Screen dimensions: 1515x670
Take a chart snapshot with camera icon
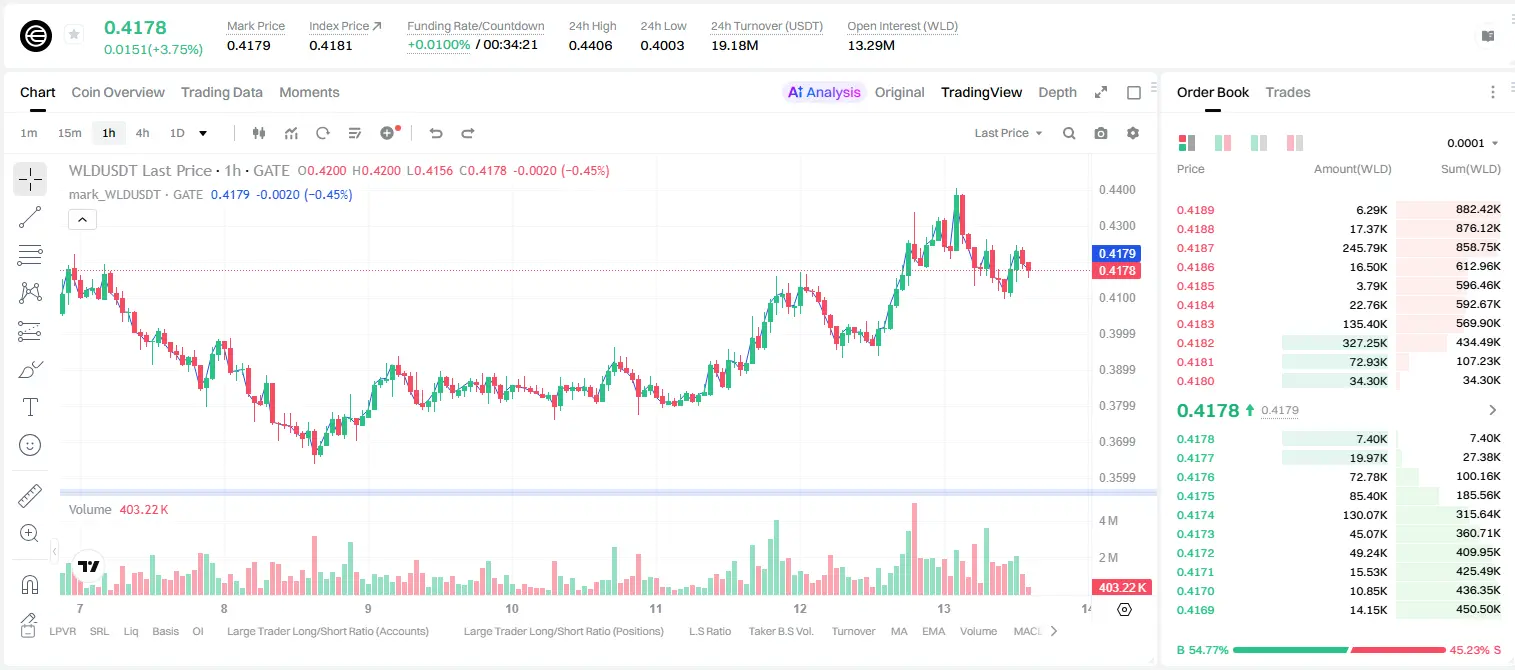coord(1101,133)
